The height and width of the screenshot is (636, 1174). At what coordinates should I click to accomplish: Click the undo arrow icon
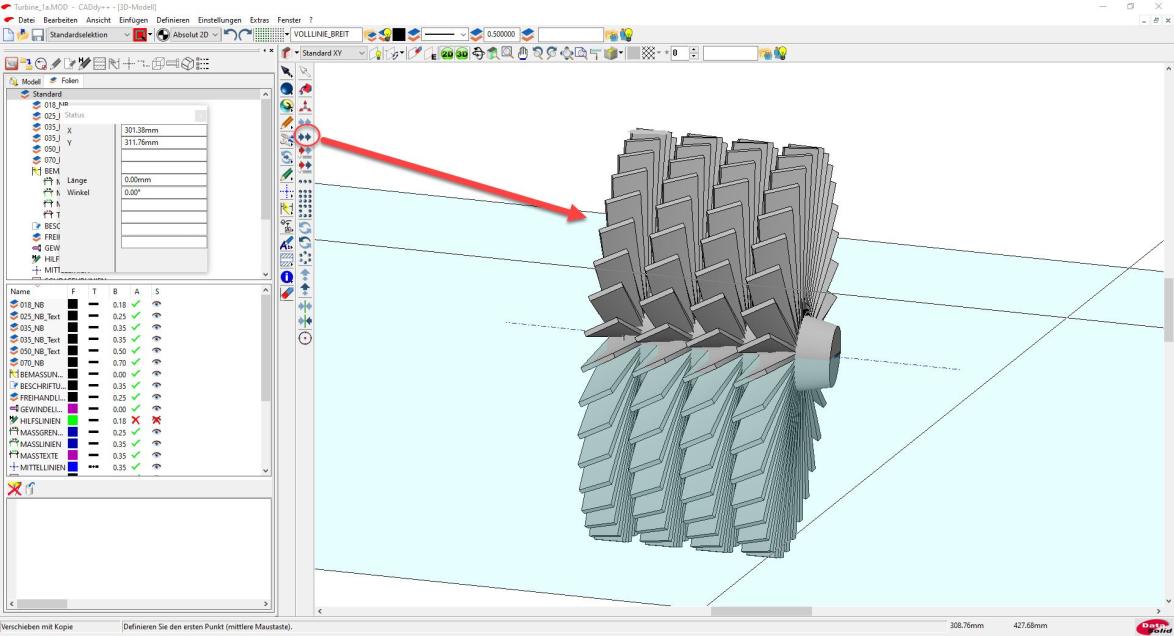click(x=232, y=36)
